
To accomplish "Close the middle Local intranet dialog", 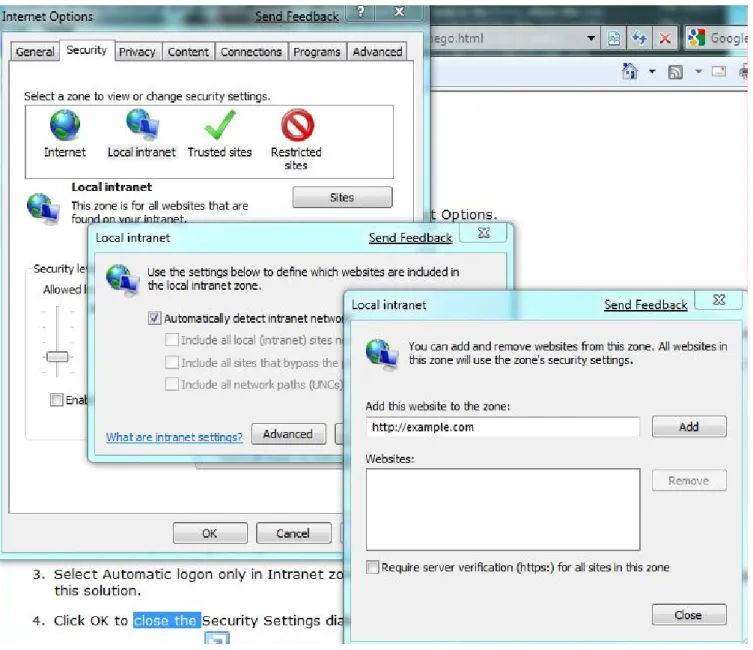I will pyautogui.click(x=484, y=233).
